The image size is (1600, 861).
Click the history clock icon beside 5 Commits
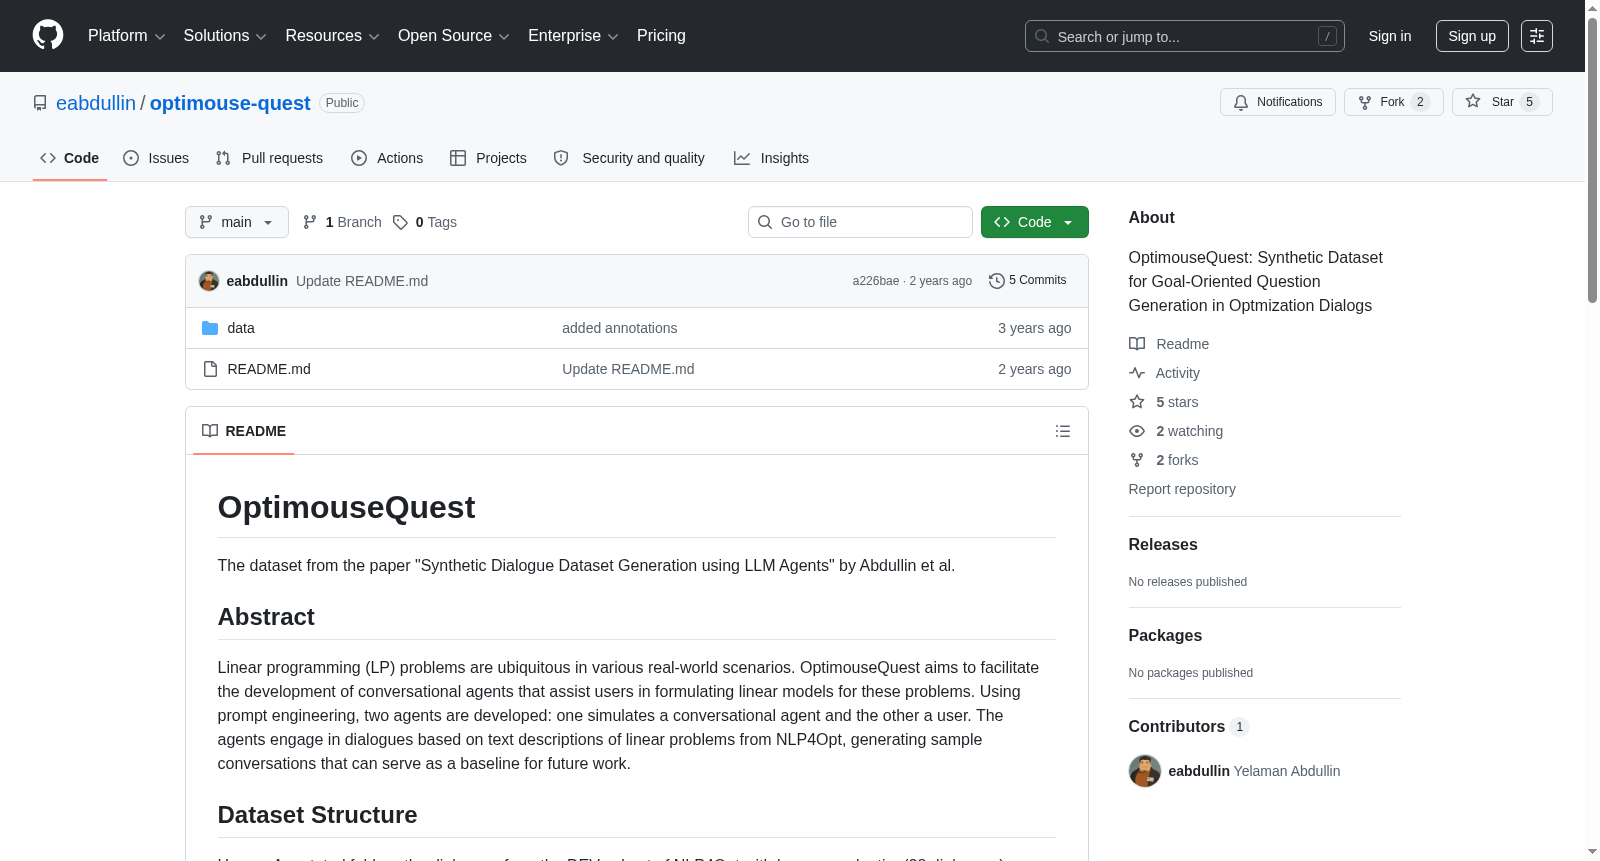pyautogui.click(x=996, y=281)
